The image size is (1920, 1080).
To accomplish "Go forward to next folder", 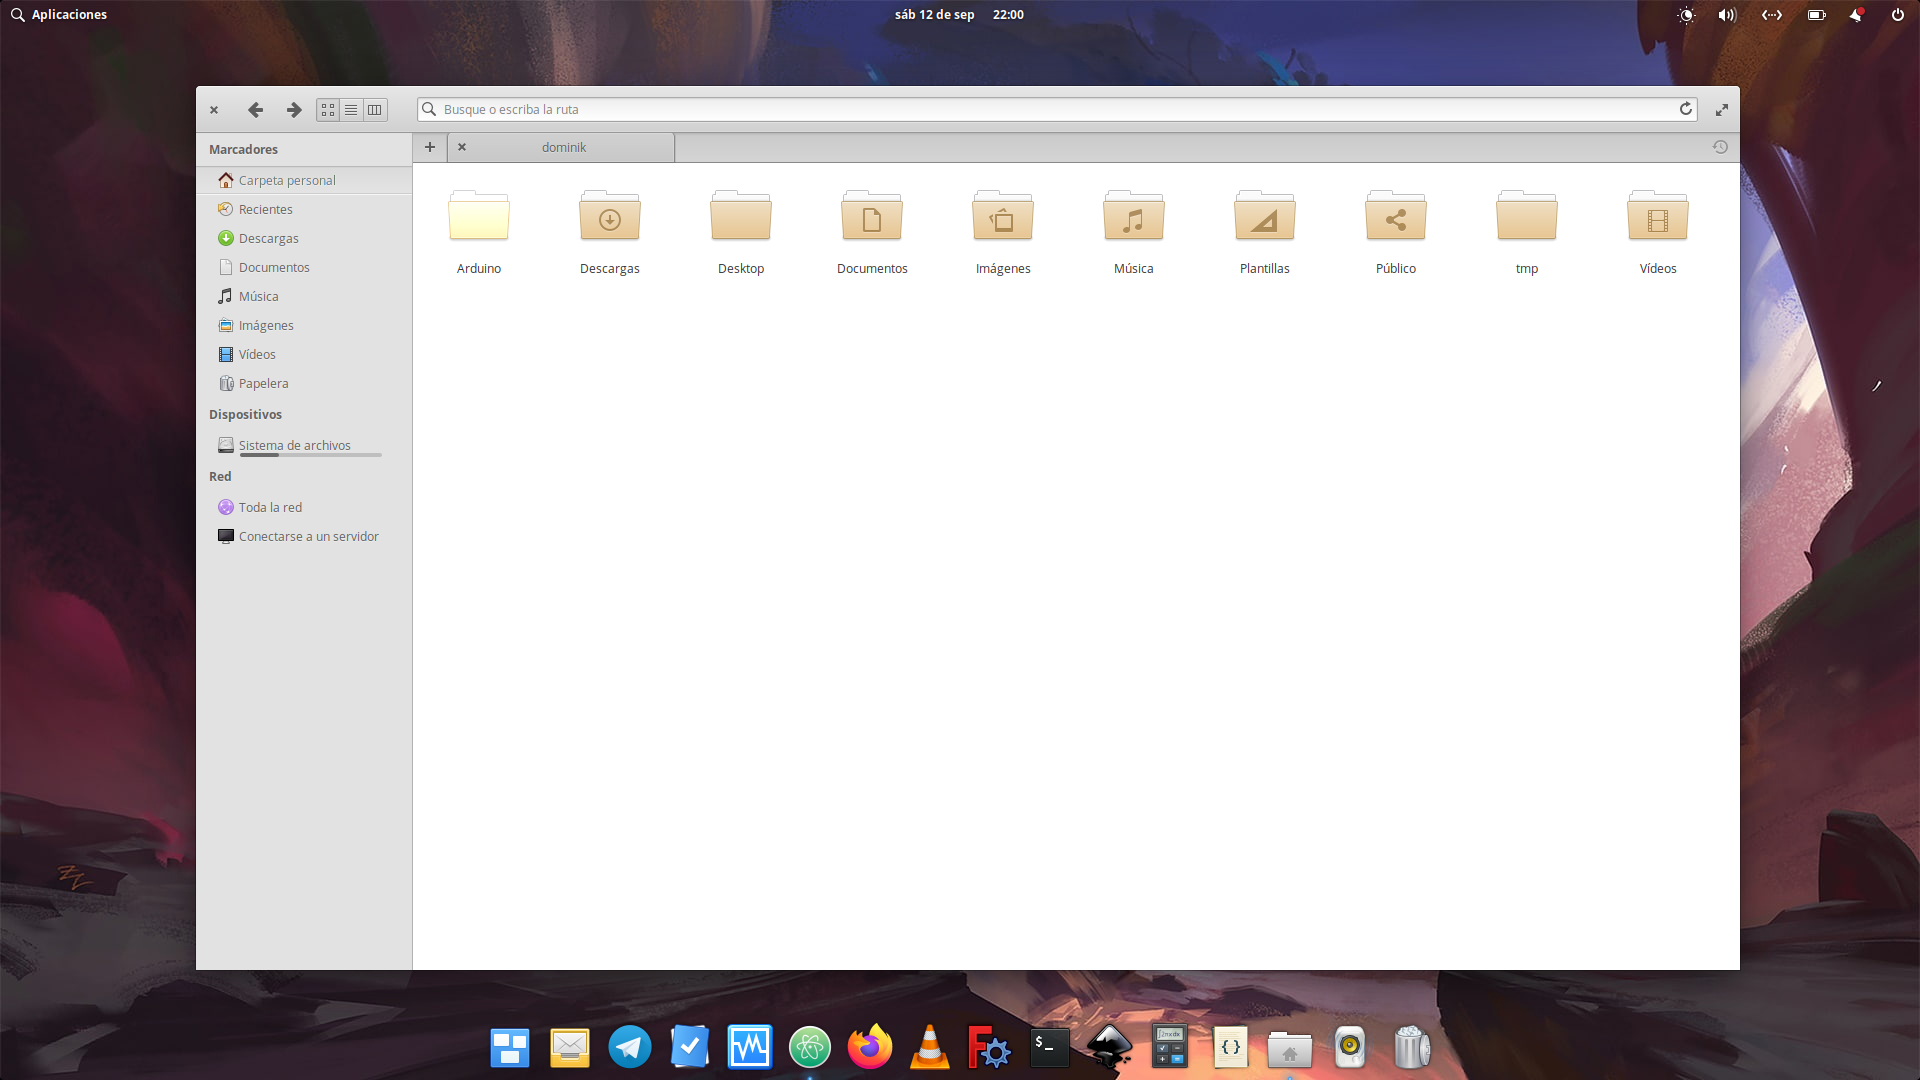I will coord(293,110).
